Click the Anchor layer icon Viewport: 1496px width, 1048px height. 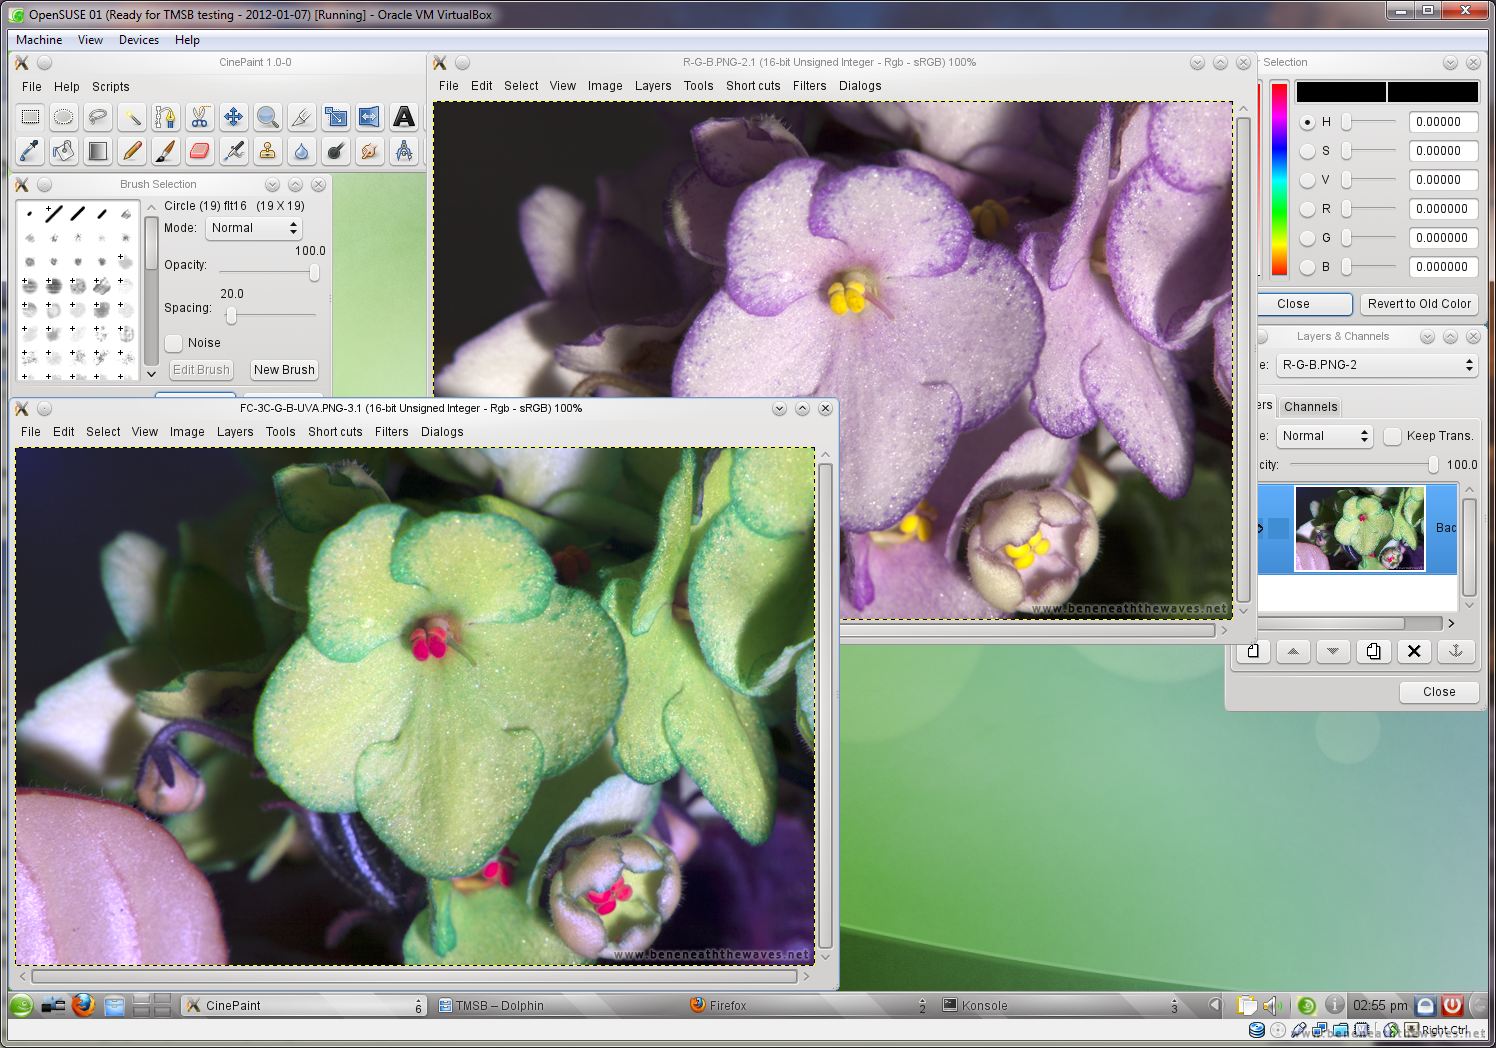1455,651
